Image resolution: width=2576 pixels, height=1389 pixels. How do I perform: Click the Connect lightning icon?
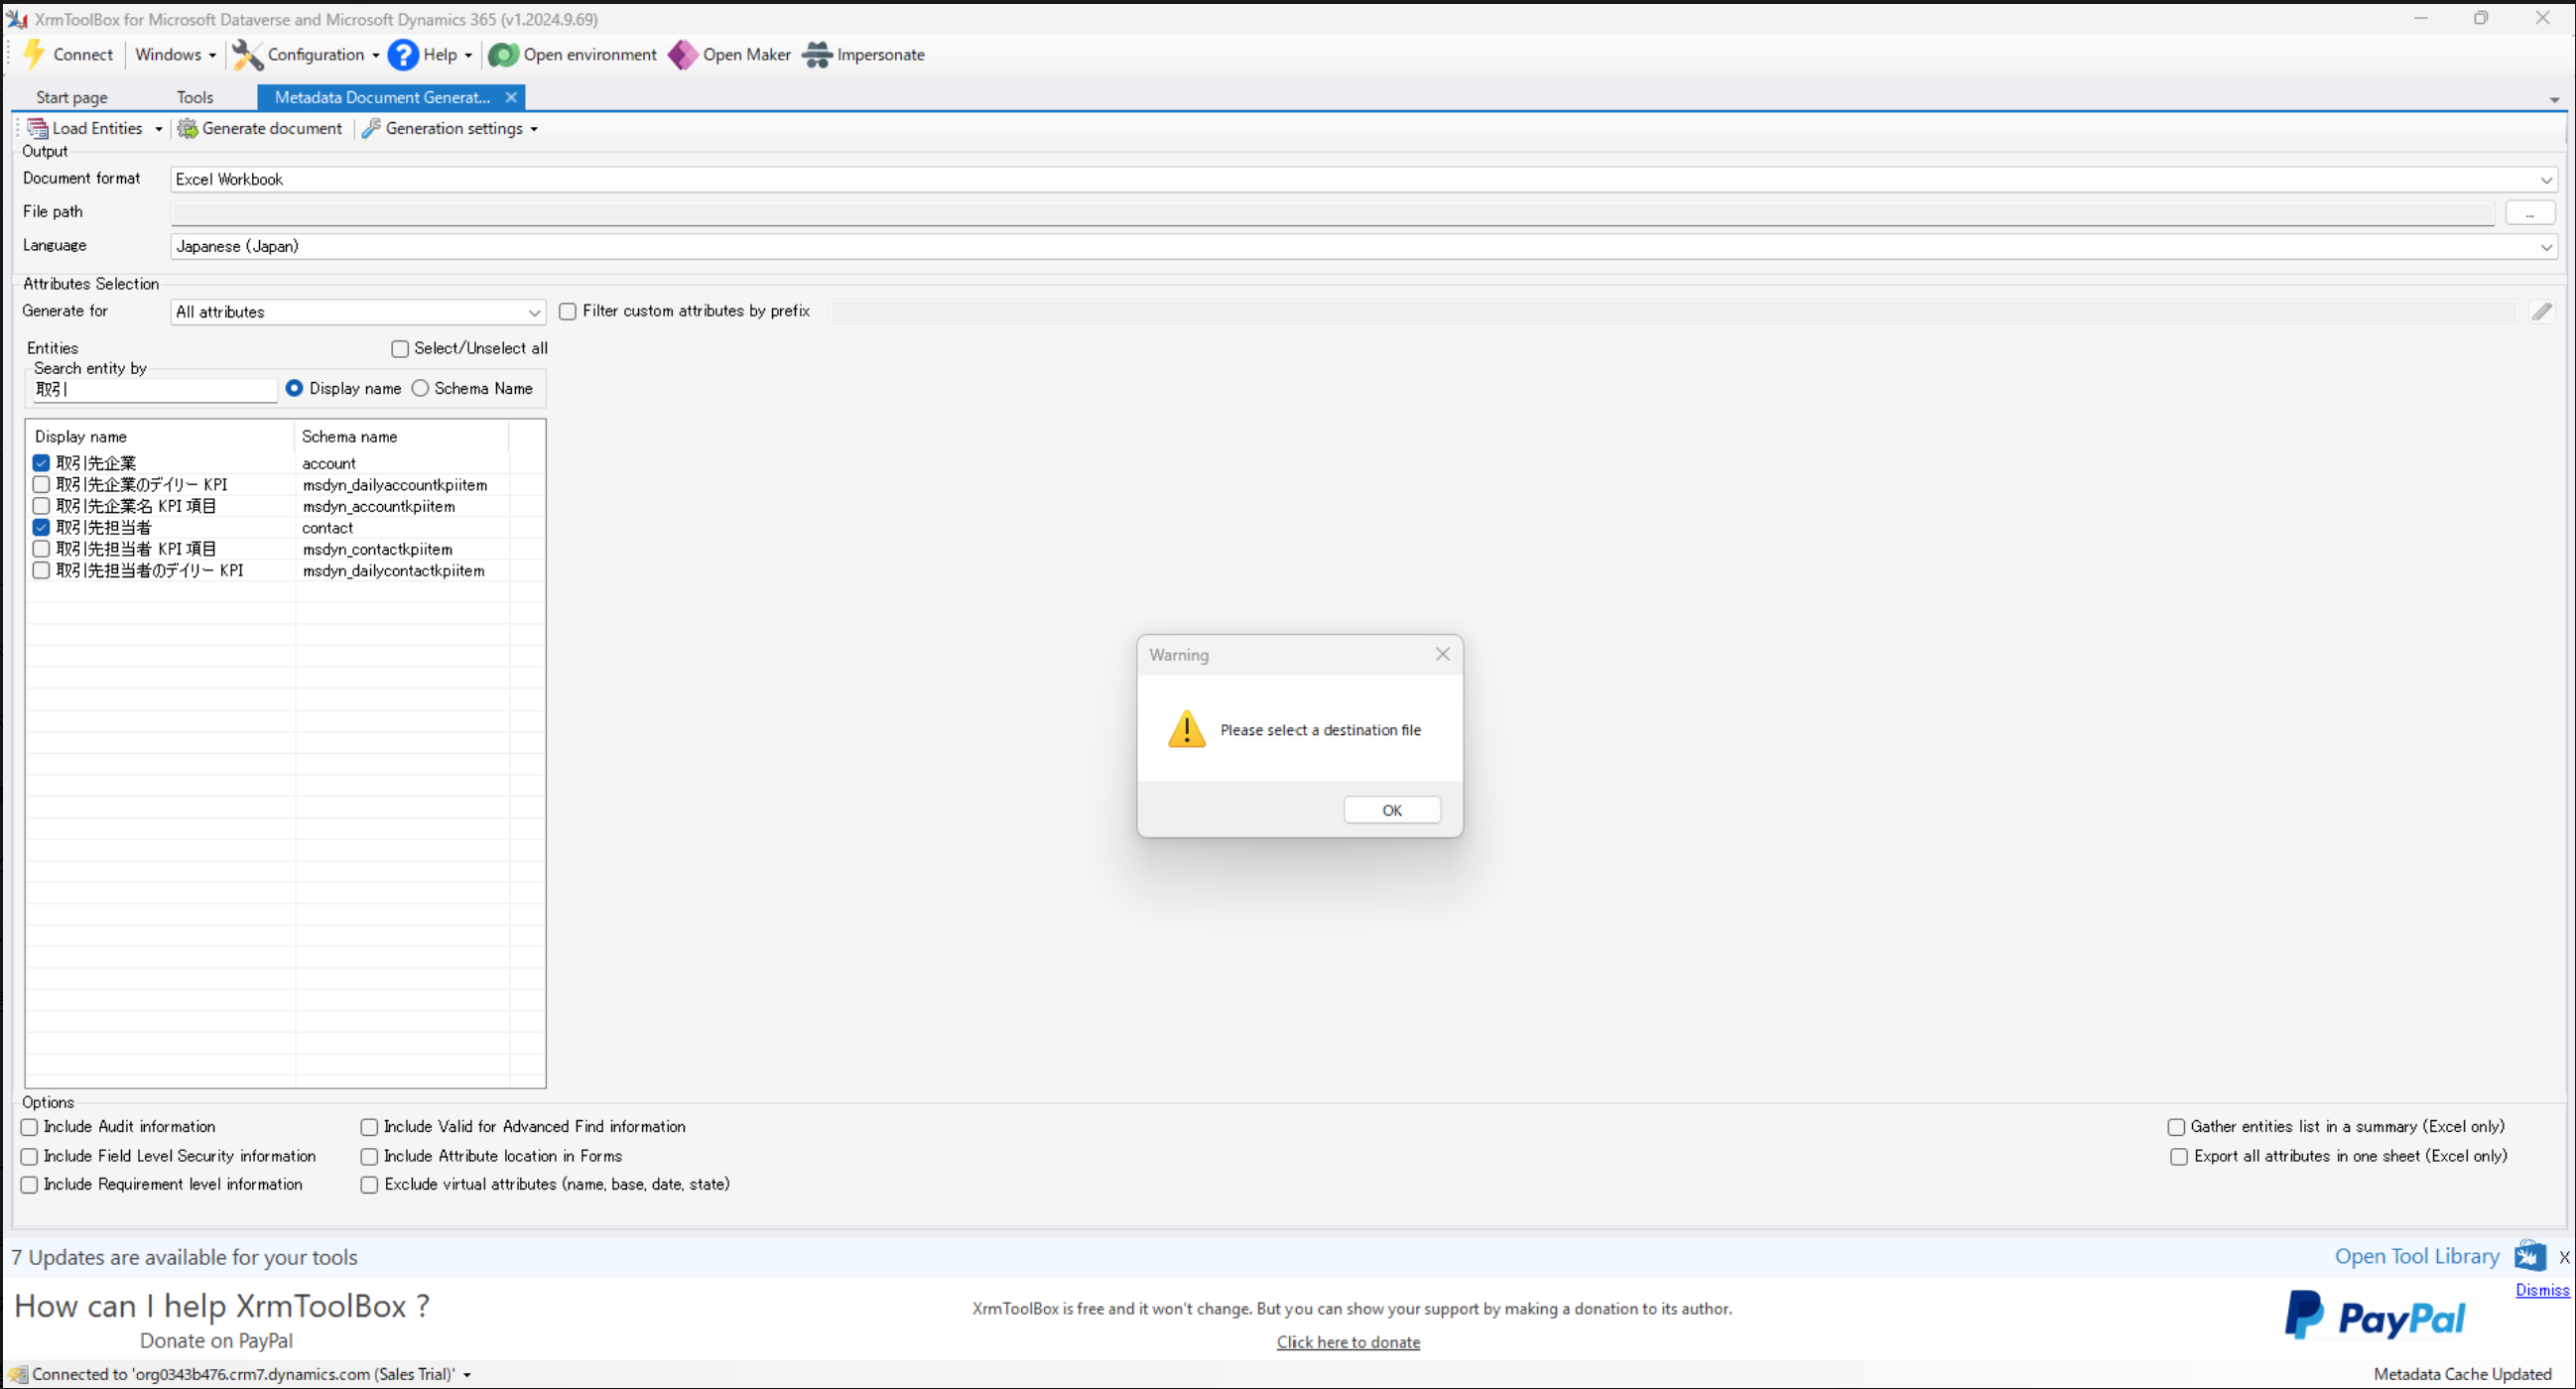pyautogui.click(x=33, y=55)
